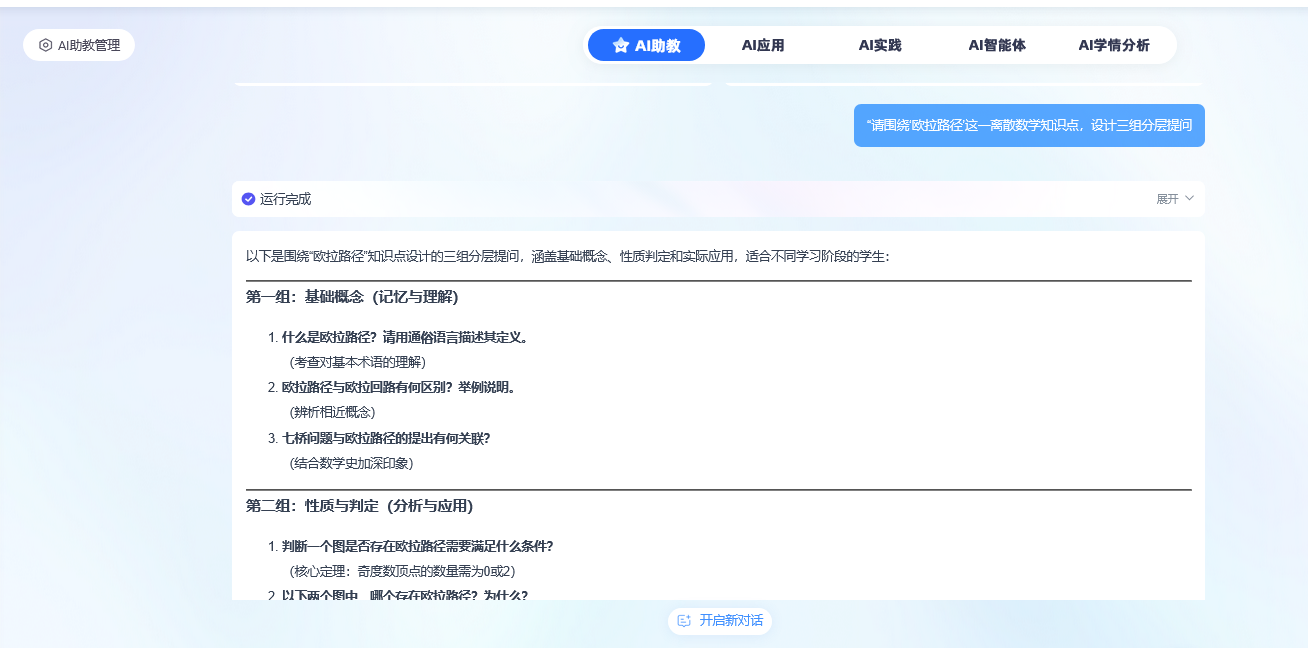Screen dimensions: 1308x648
Task: Click the 展开 label on the run status bar
Action: coord(1167,199)
